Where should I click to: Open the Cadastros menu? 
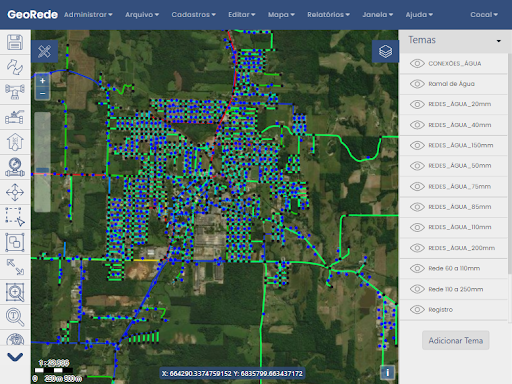coord(193,15)
